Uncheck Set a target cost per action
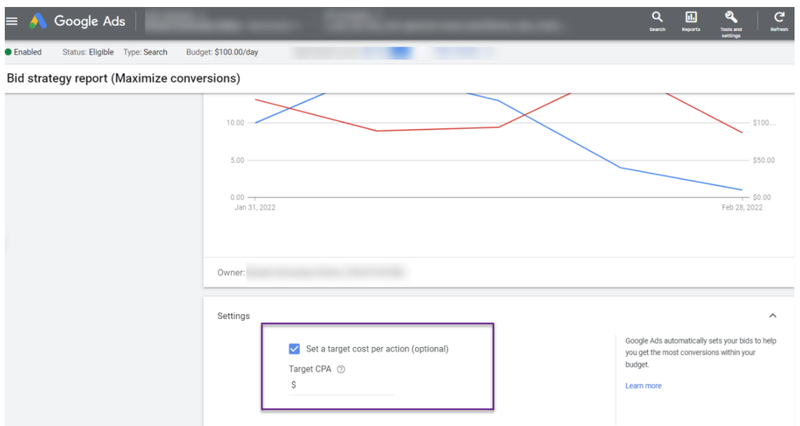Viewport: 800px width, 426px height. click(294, 349)
